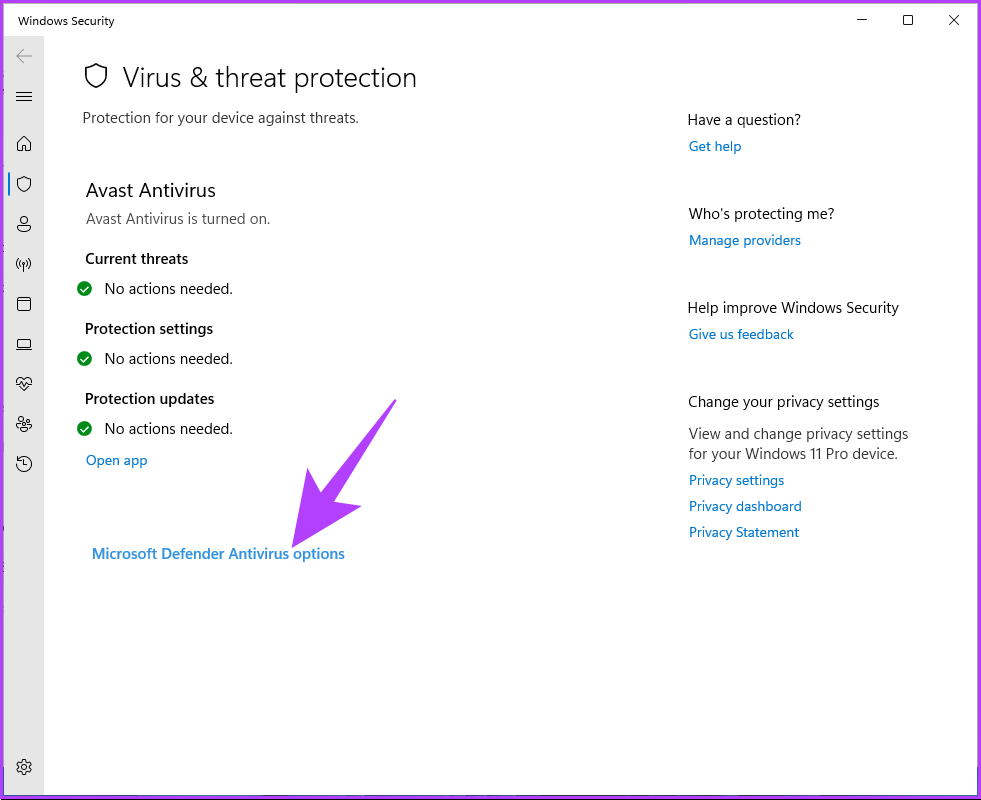The width and height of the screenshot is (981, 800).
Task: Open Protection history in the sidebar
Action: click(x=24, y=464)
